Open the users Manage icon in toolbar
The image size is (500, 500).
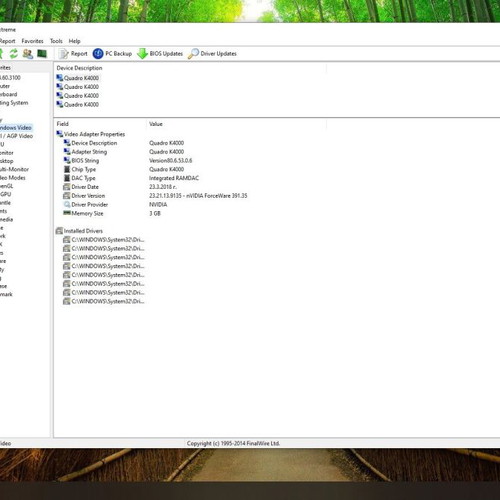tap(28, 53)
